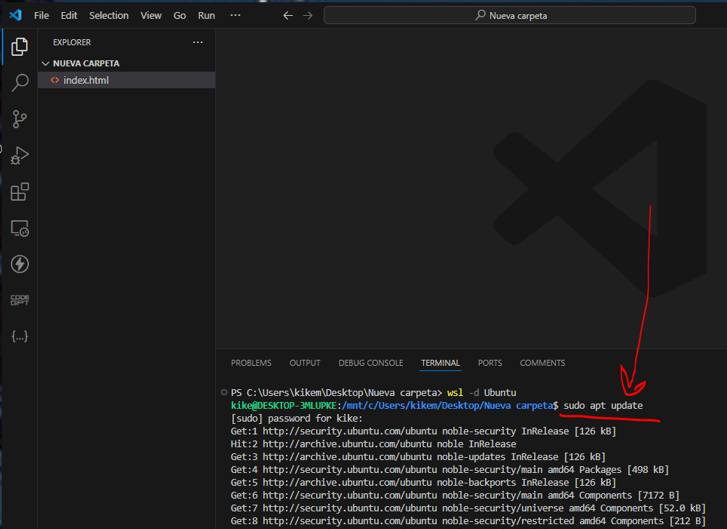Switch to the PROBLEMS panel tab
The width and height of the screenshot is (727, 529).
(251, 363)
